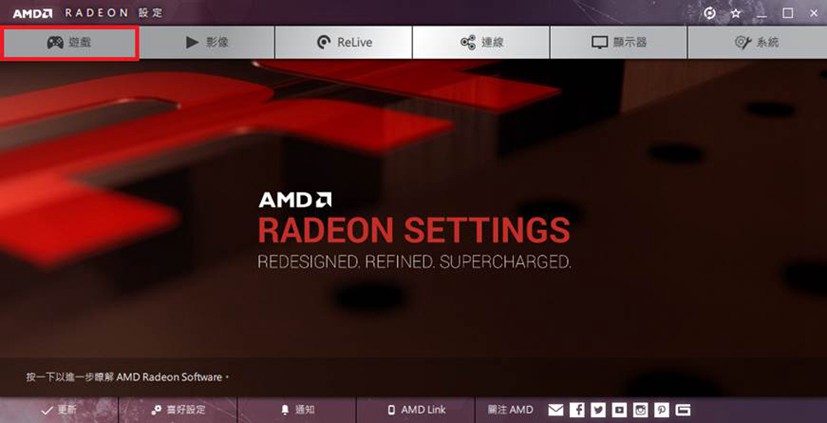Click the Instagram icon
The height and width of the screenshot is (423, 827).
[640, 410]
